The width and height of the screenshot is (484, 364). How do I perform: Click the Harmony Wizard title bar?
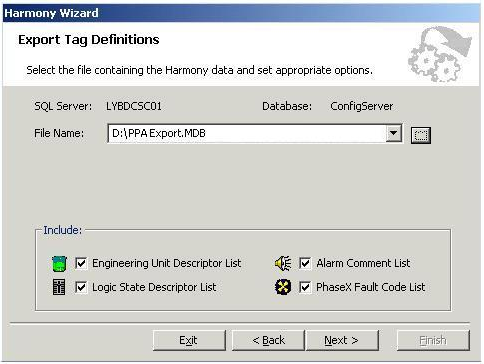pos(241,13)
